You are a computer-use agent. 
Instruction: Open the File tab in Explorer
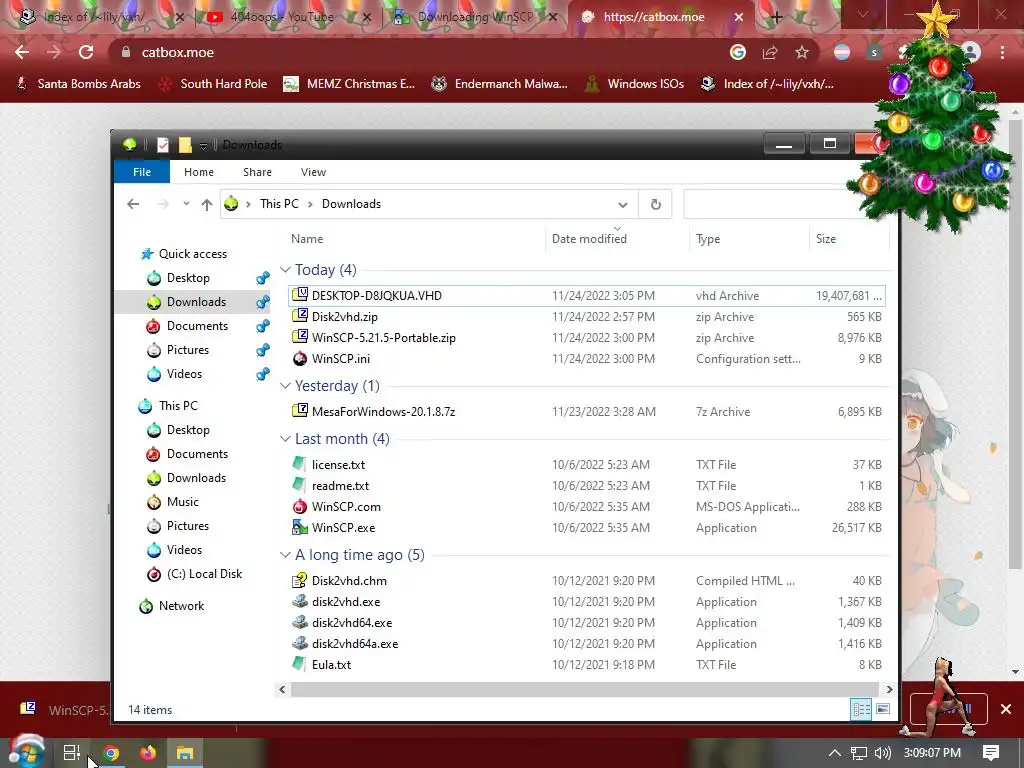(142, 172)
